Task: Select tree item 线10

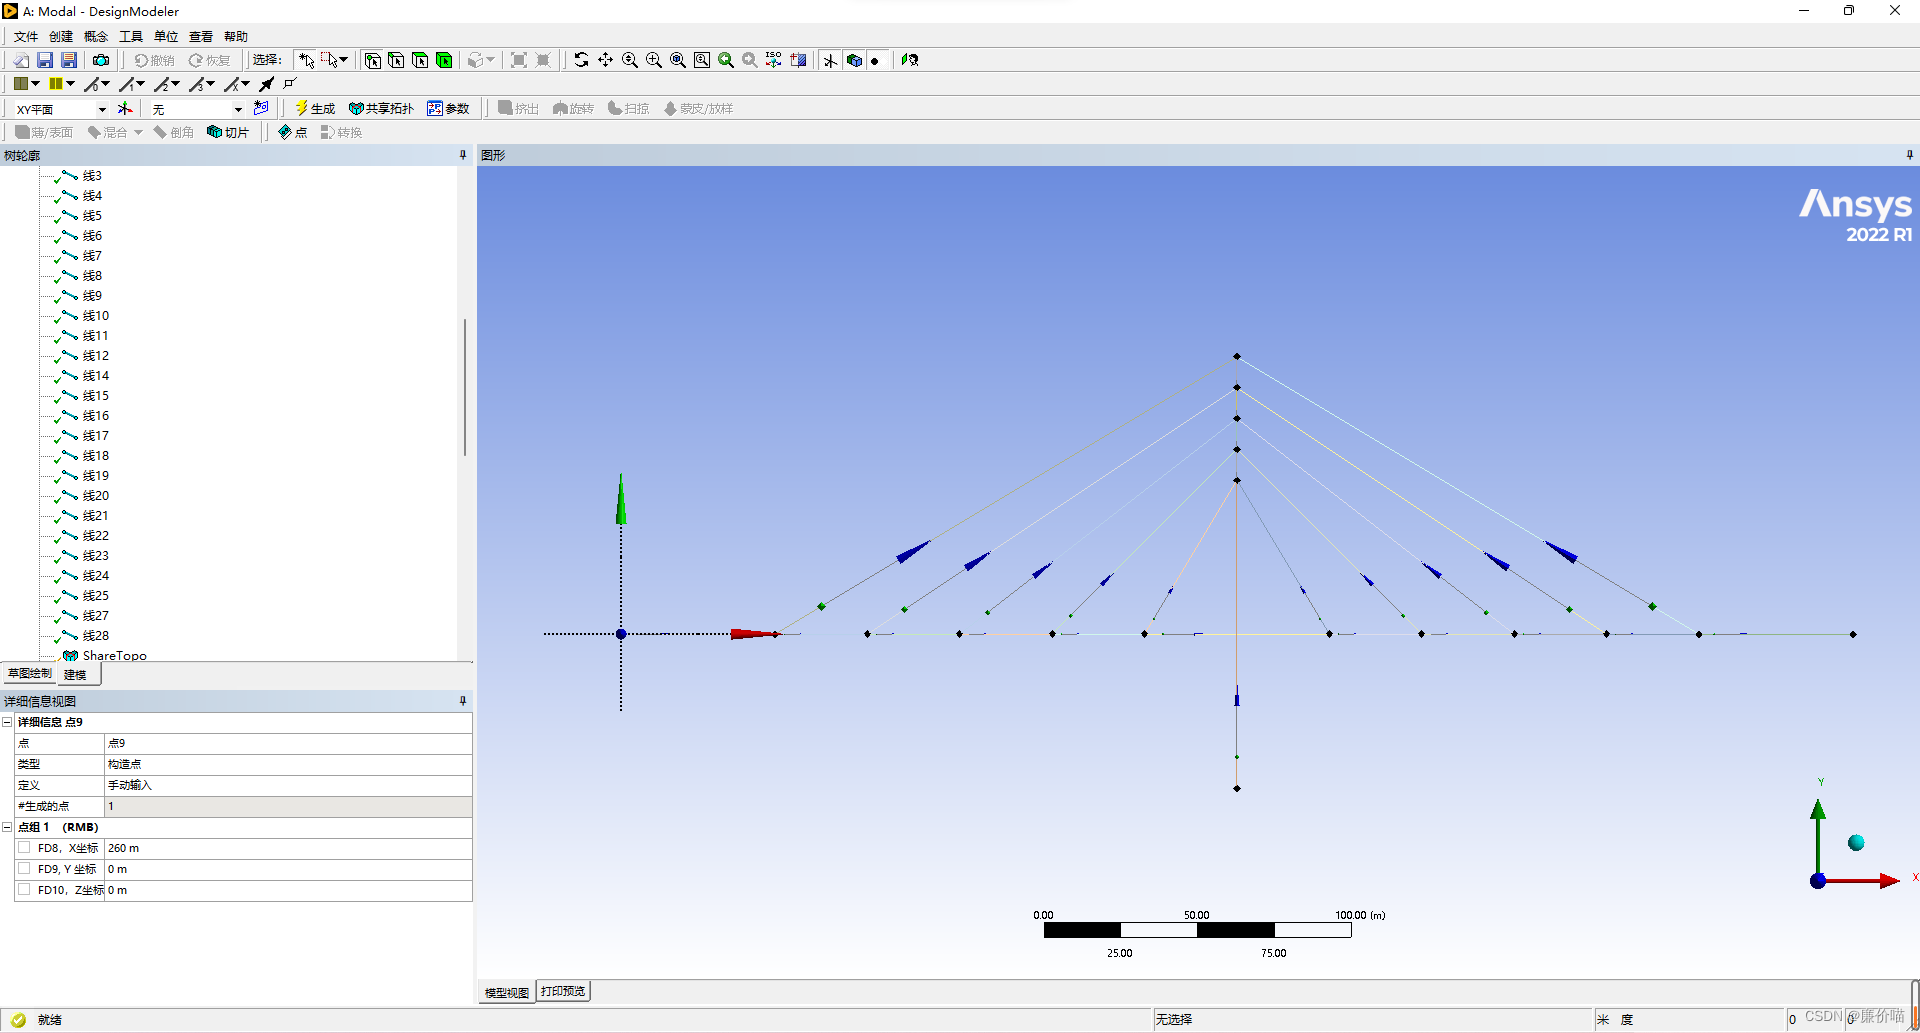Action: tap(96, 316)
